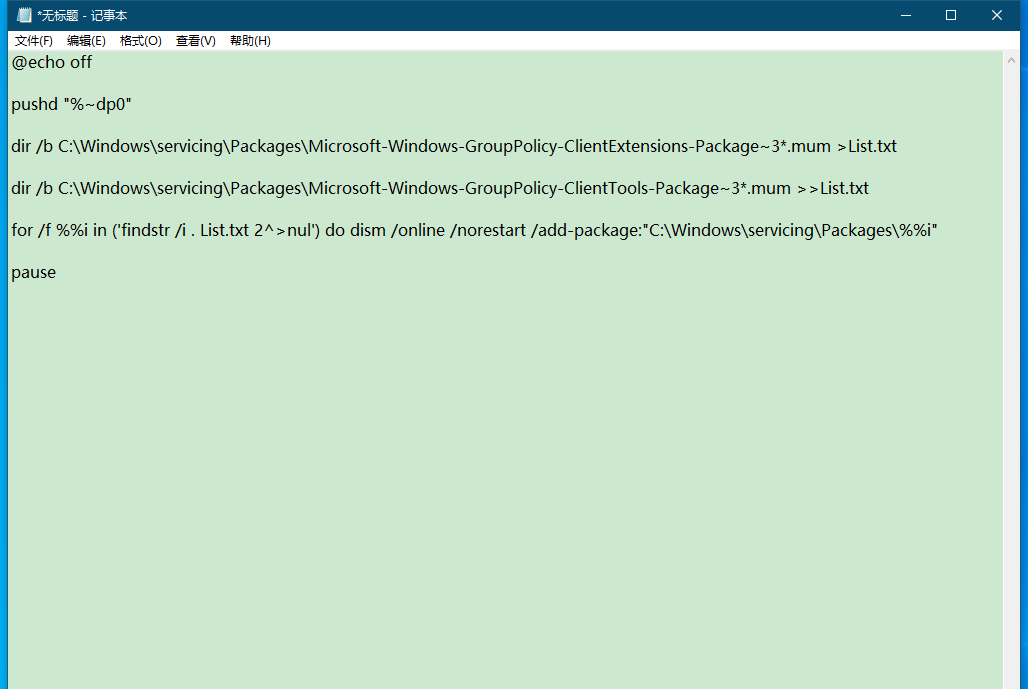Image resolution: width=1028 pixels, height=689 pixels.
Task: Click '>>List.txt' at end of fourth line
Action: click(833, 189)
